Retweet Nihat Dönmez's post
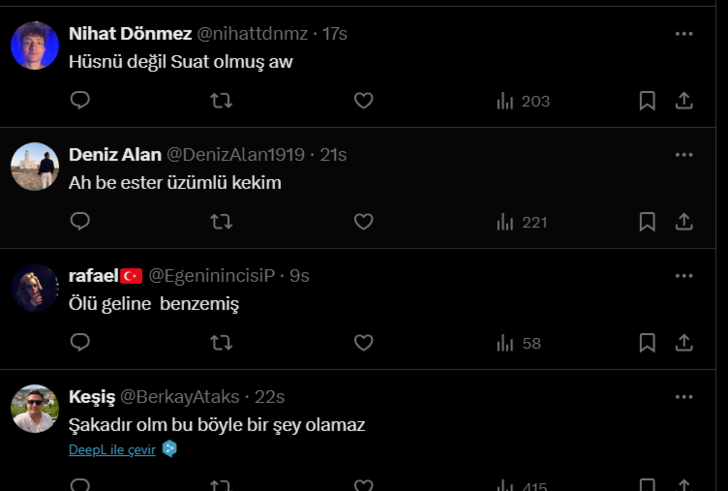The image size is (728, 491). point(221,100)
